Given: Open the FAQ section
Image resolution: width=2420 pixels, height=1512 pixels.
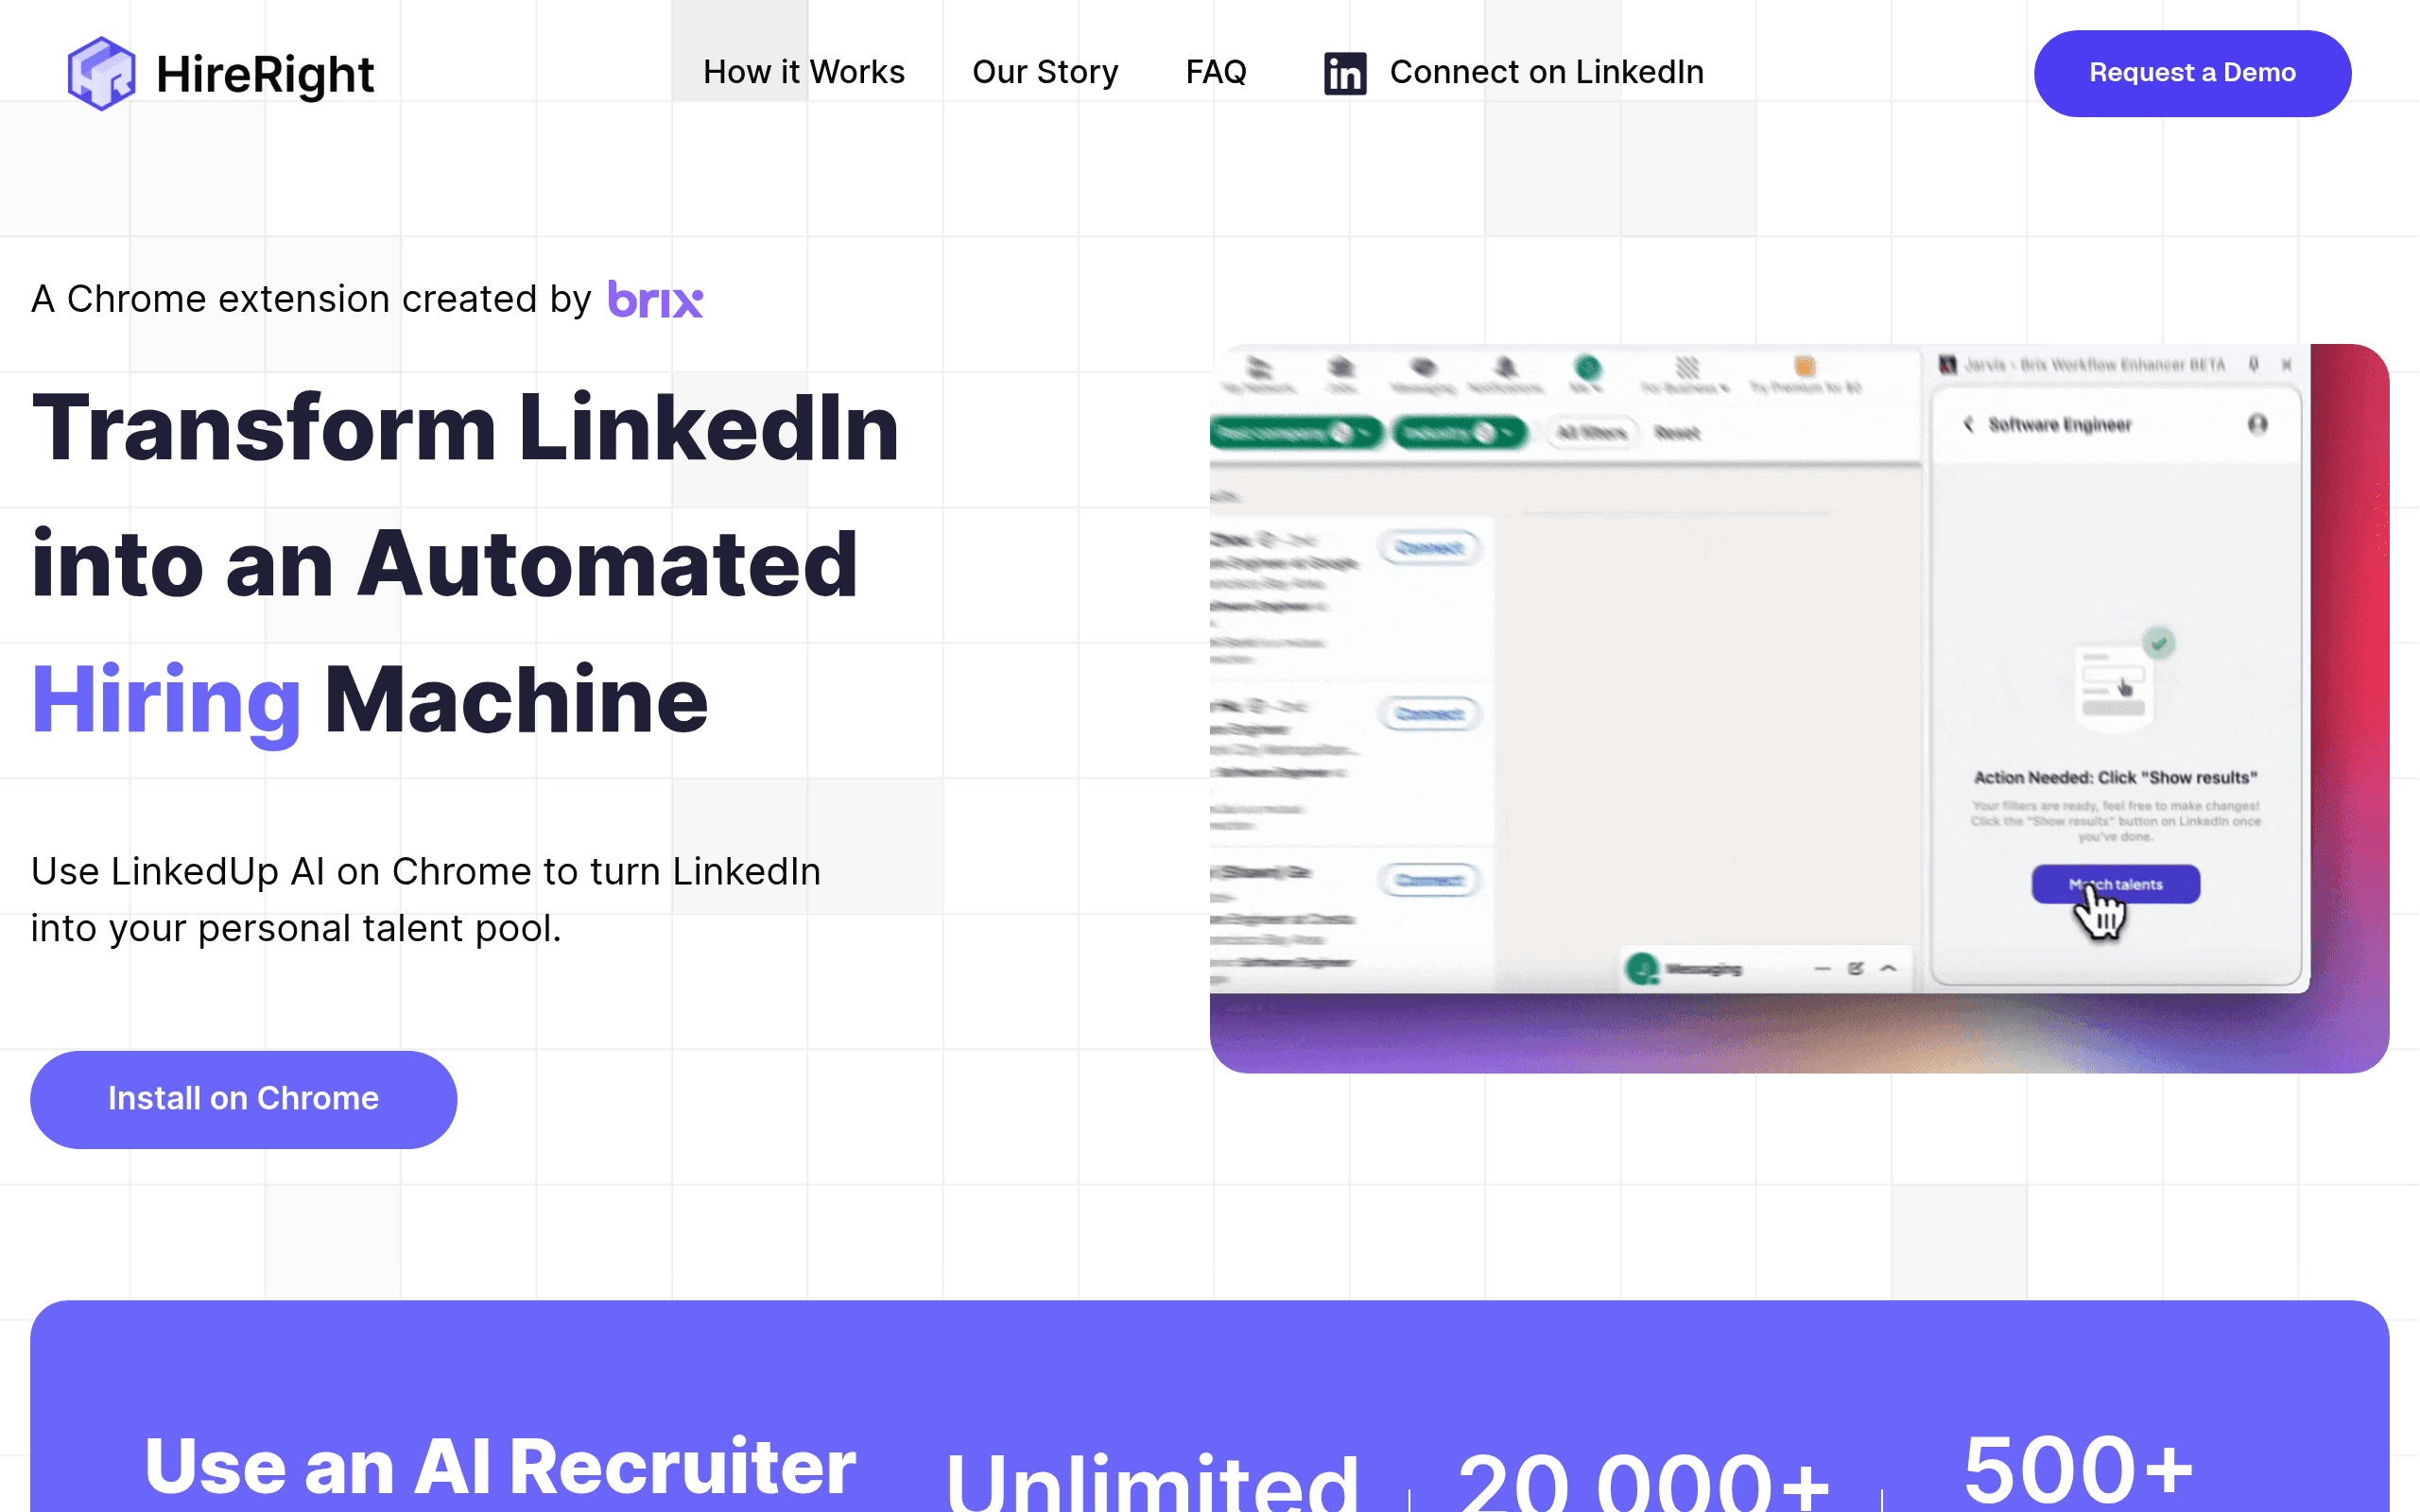Looking at the screenshot, I should [x=1216, y=72].
